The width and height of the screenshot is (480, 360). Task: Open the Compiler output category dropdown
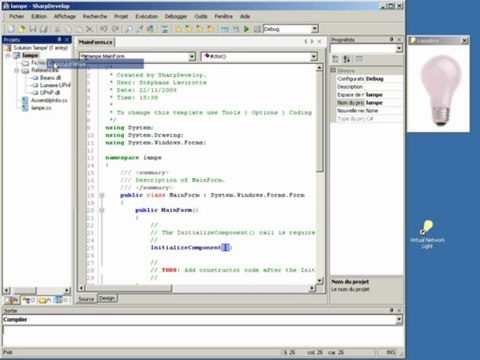[399, 319]
